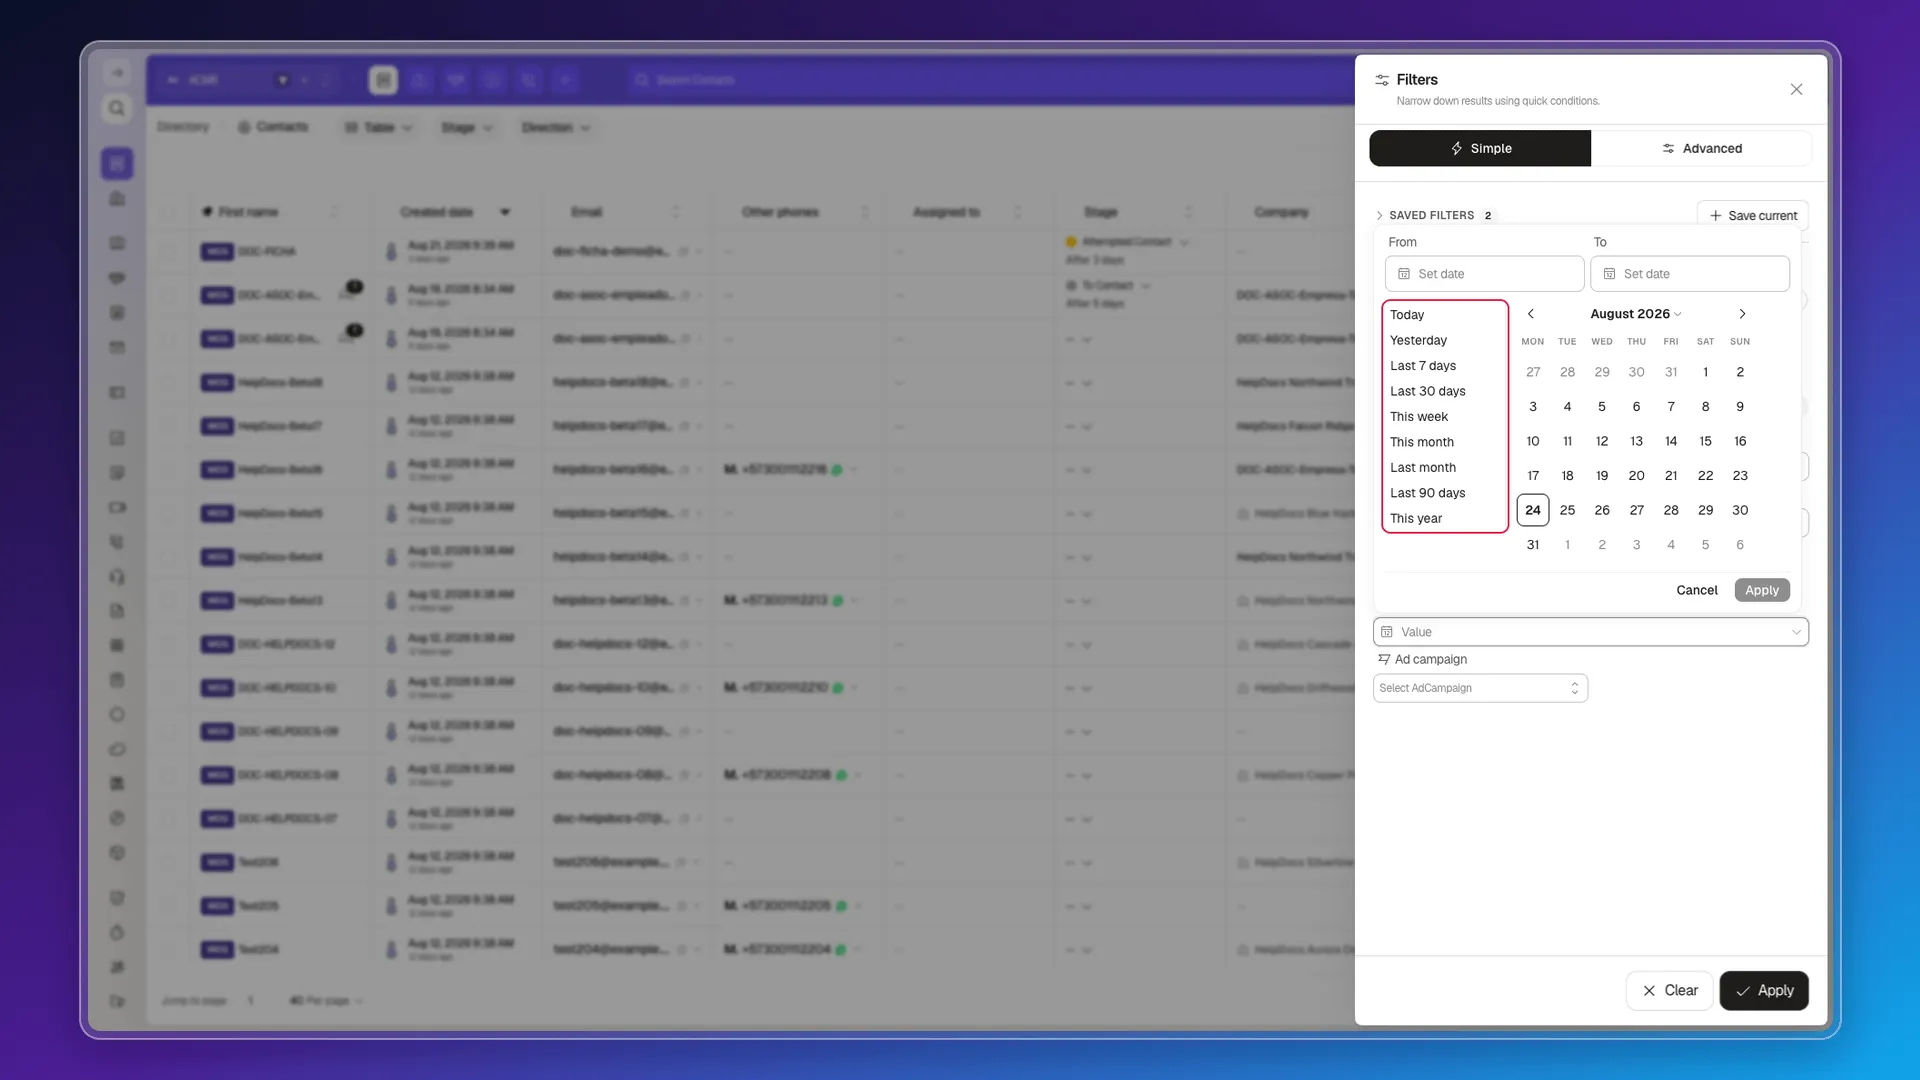Open the Stage dropdown in the toolbar

pyautogui.click(x=467, y=128)
